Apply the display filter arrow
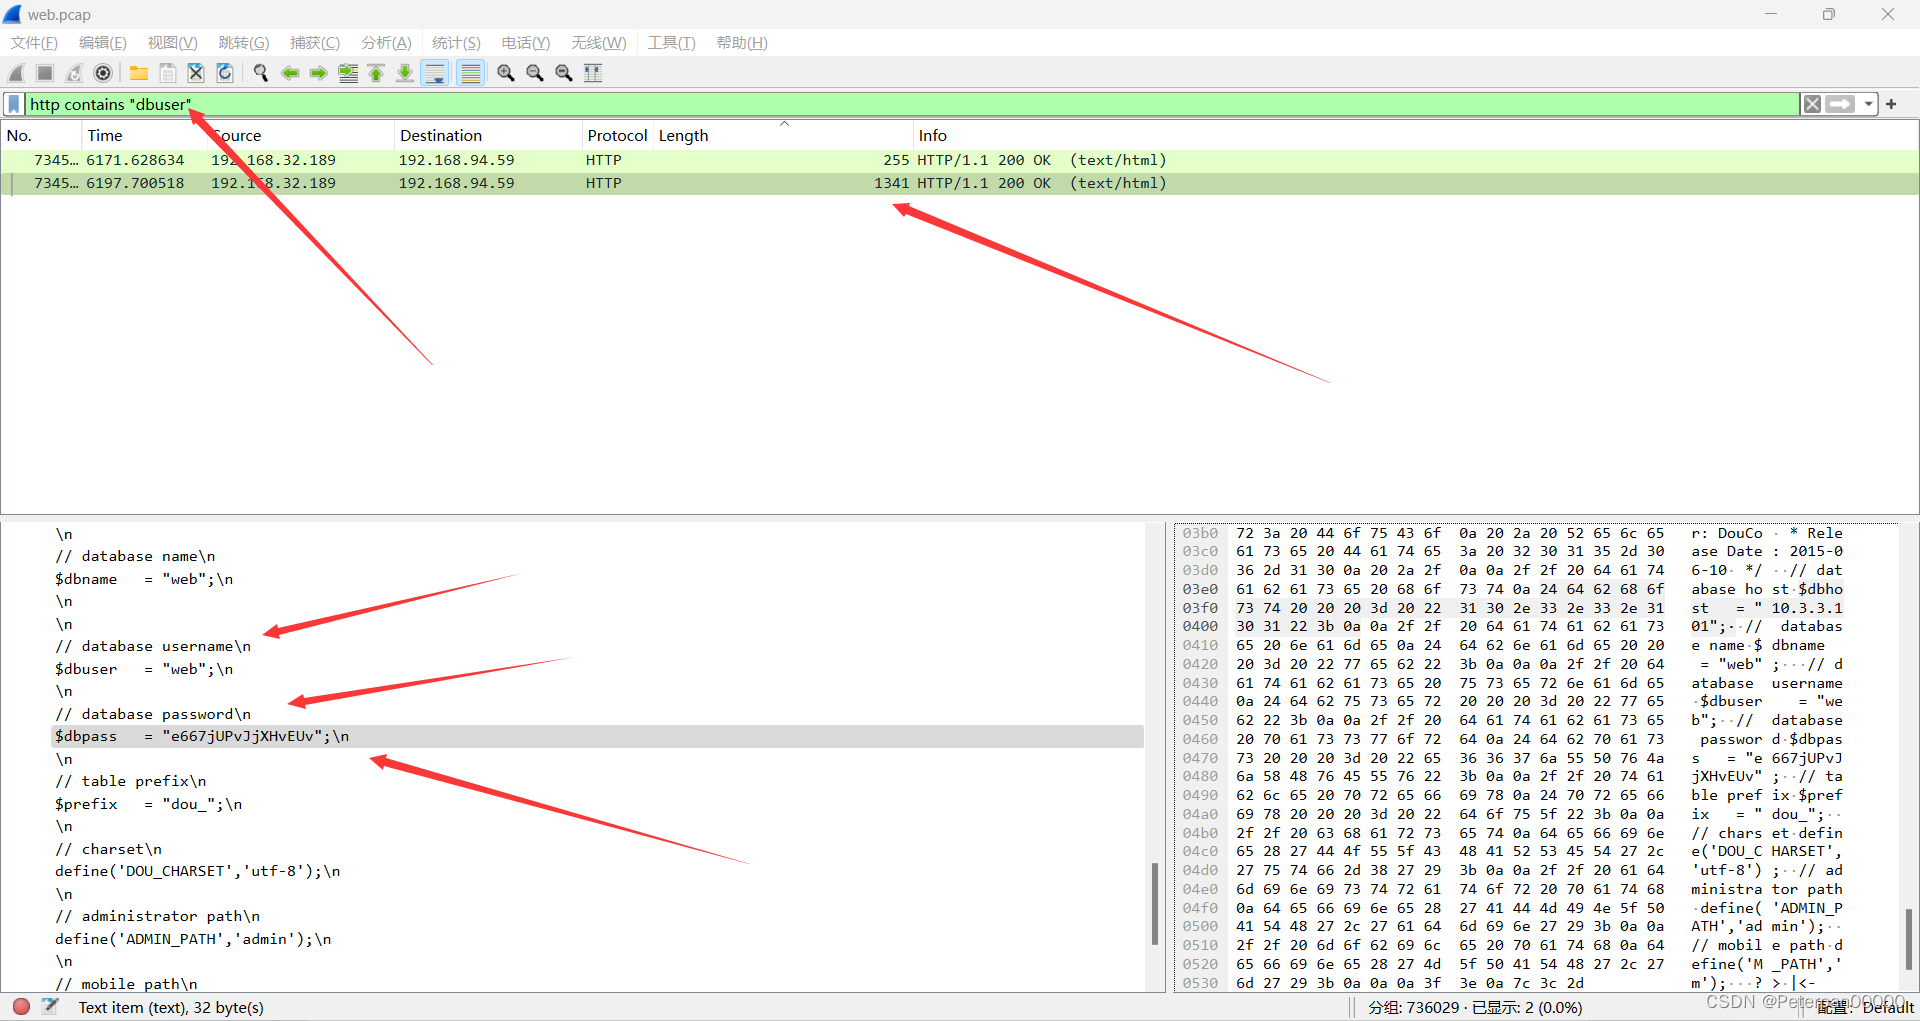Image resolution: width=1920 pixels, height=1021 pixels. tap(1840, 104)
